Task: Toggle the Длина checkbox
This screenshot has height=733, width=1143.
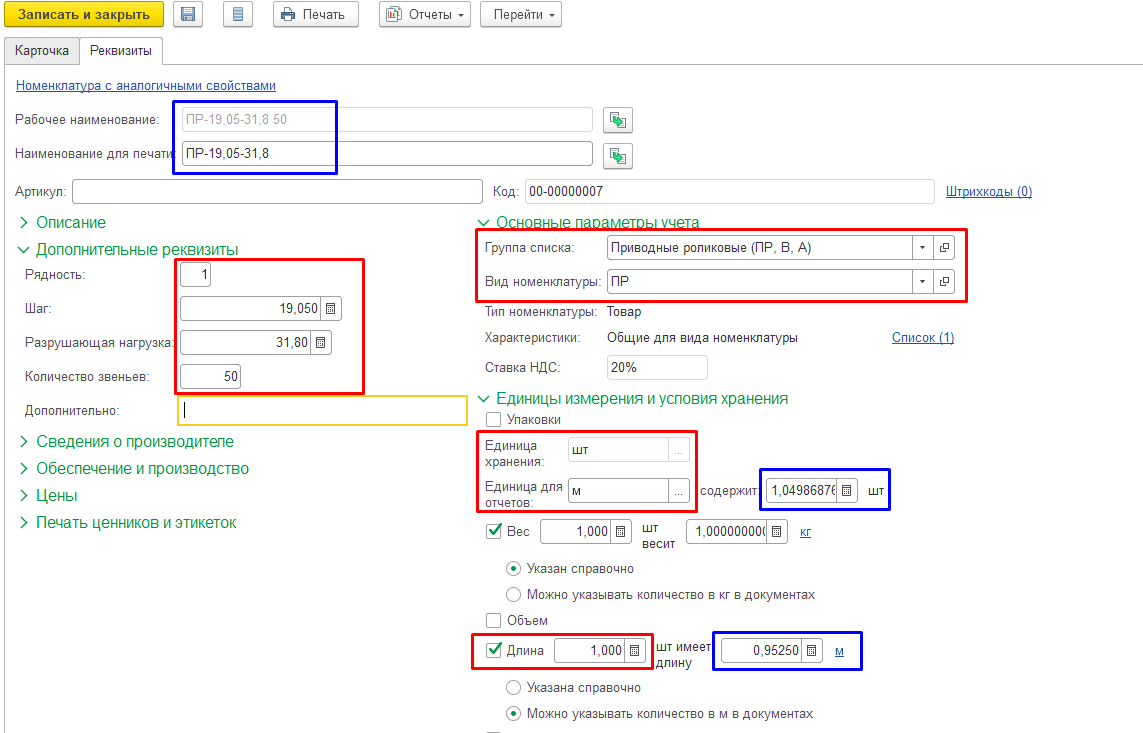Action: [494, 649]
